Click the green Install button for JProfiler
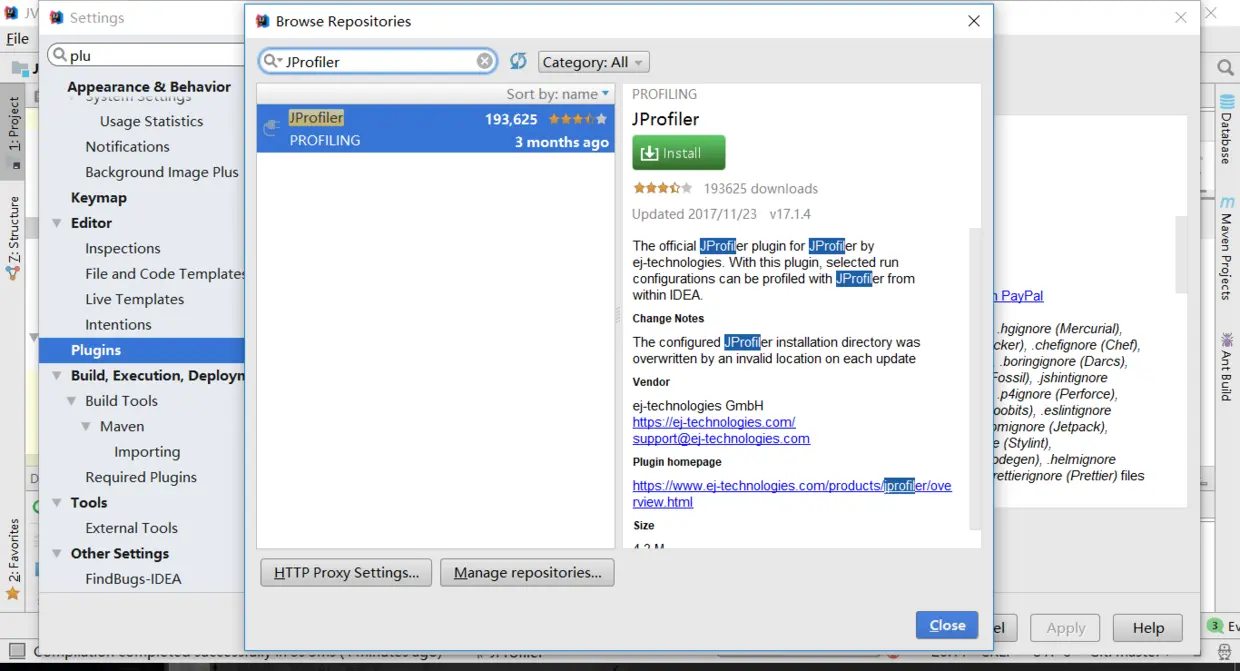The width and height of the screenshot is (1240, 671). 679,153
